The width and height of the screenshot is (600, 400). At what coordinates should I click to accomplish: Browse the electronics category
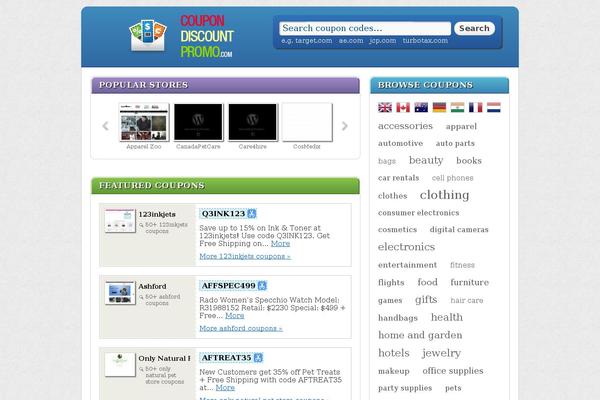pyautogui.click(x=406, y=247)
